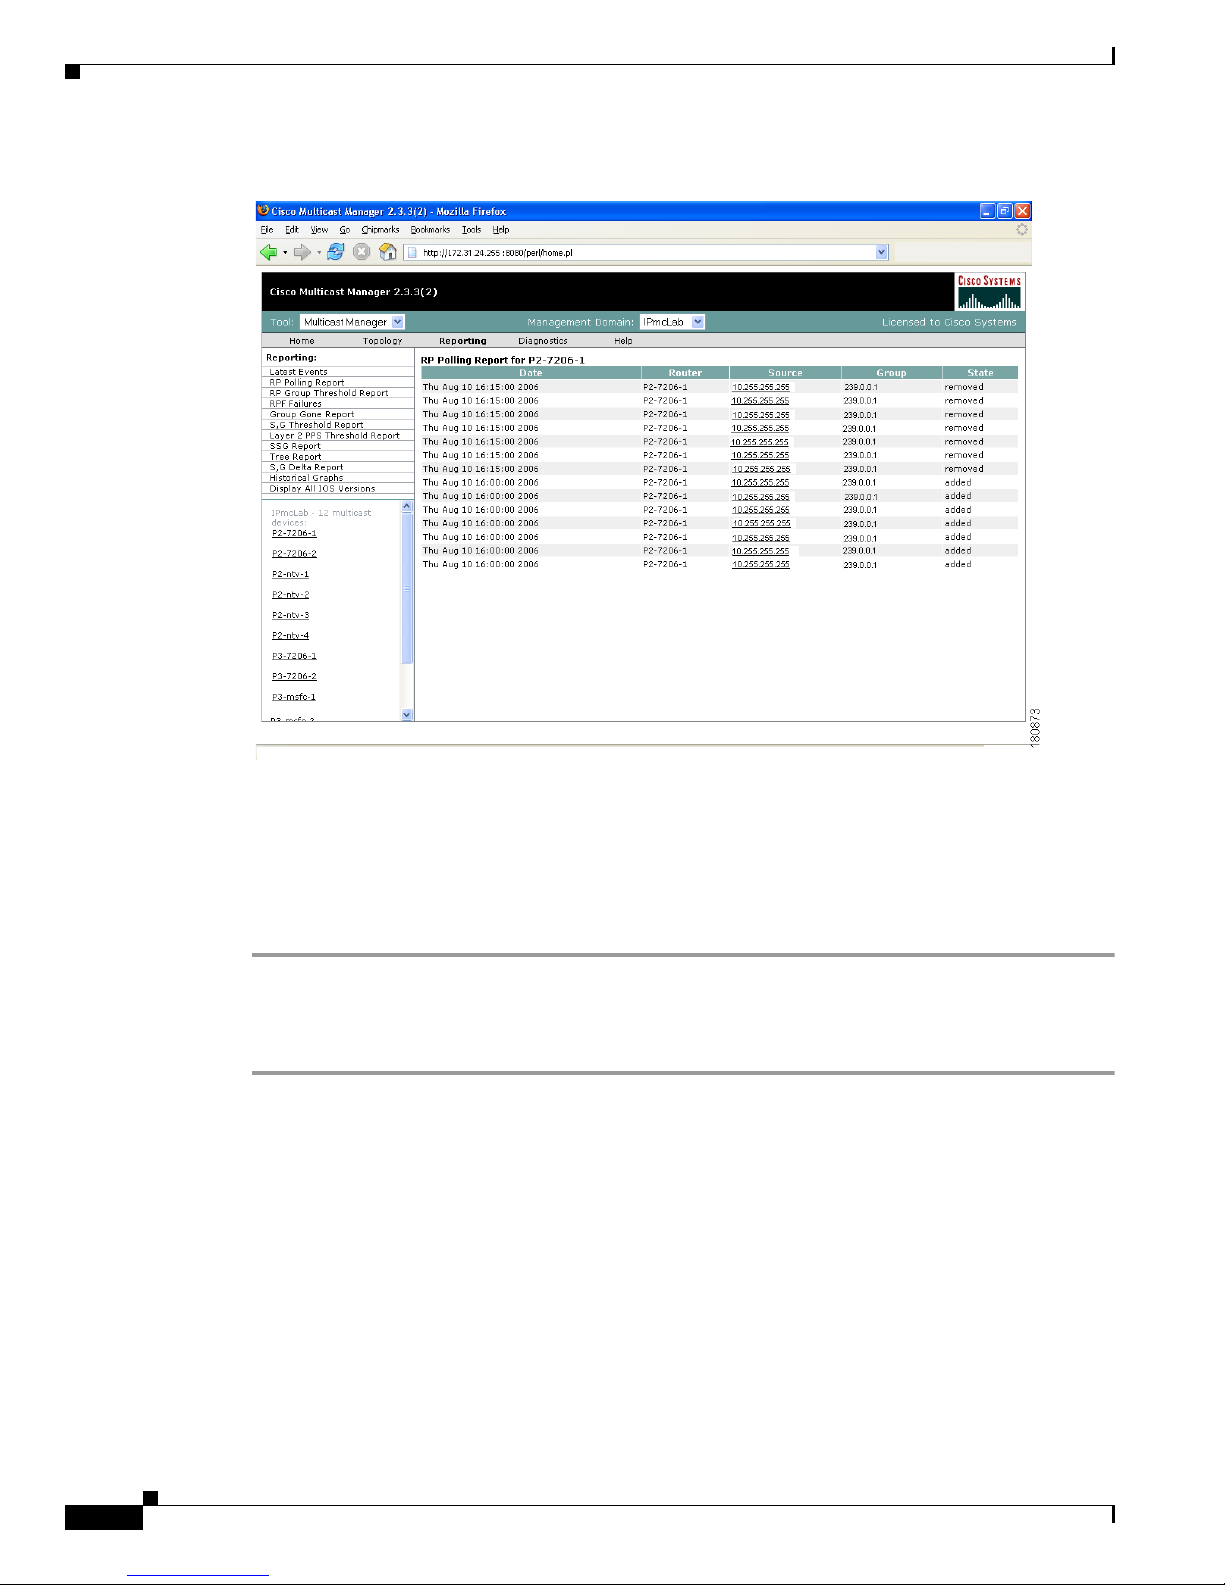This screenshot has height=1585, width=1225.
Task: Open the Historical Graphs report link
Action: (x=306, y=478)
